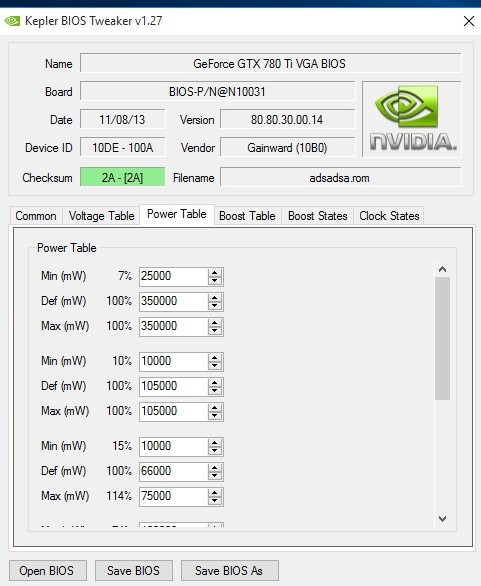Increase Max 105000 value
The width and height of the screenshot is (481, 586).
click(215, 408)
